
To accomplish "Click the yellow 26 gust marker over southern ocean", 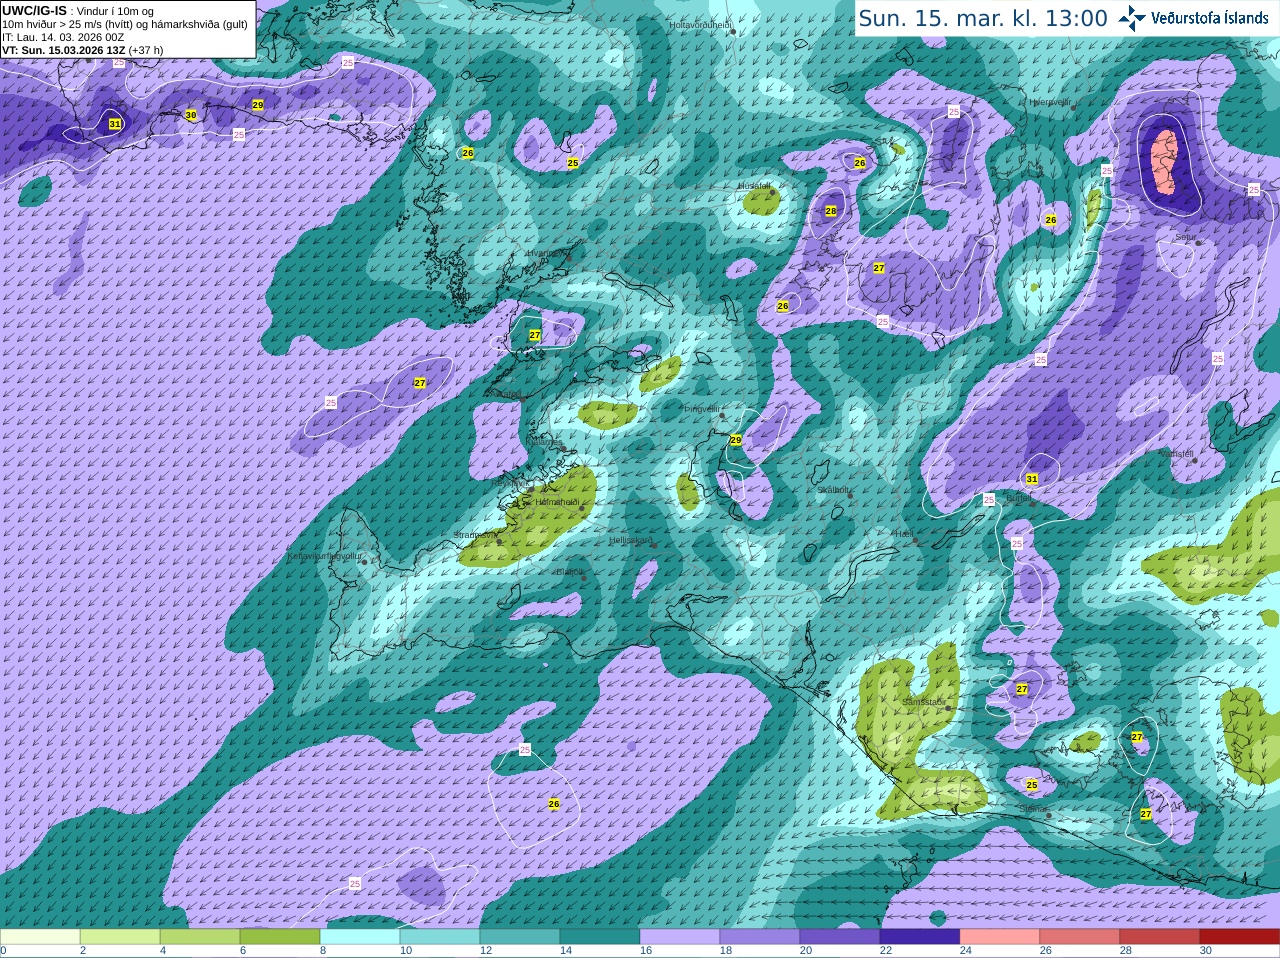I will point(554,804).
